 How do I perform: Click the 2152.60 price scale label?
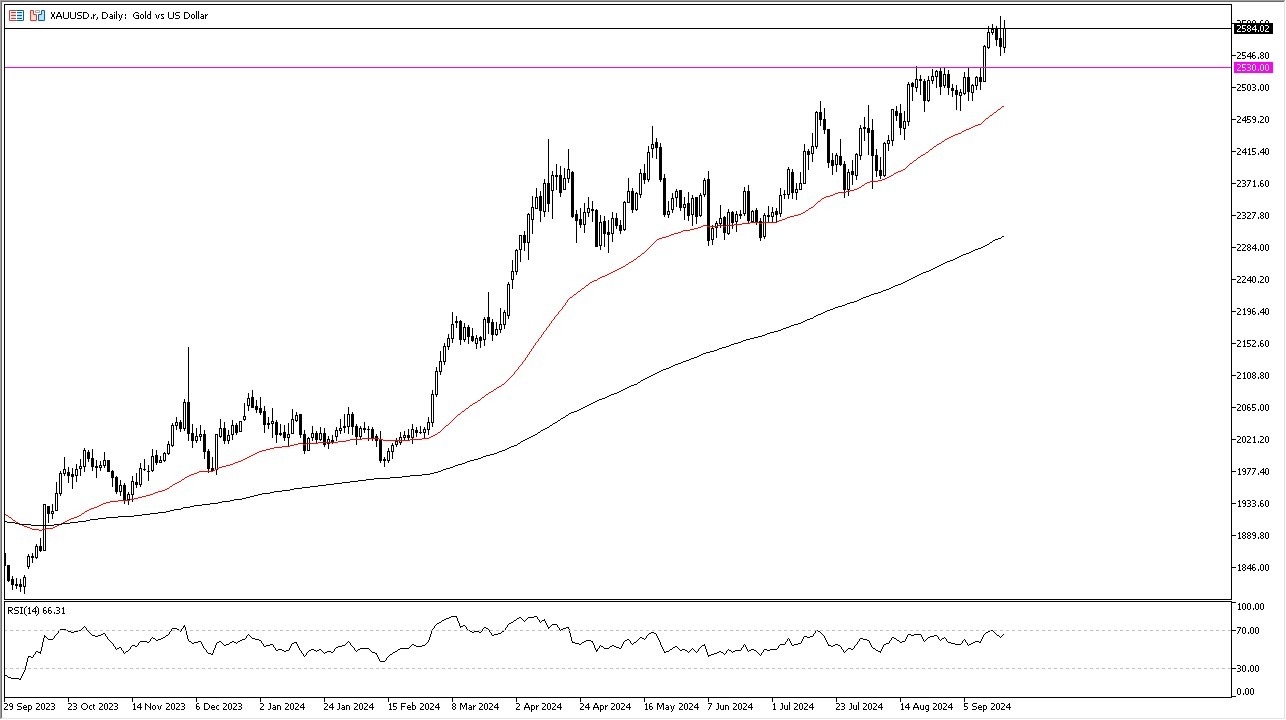click(x=1253, y=344)
